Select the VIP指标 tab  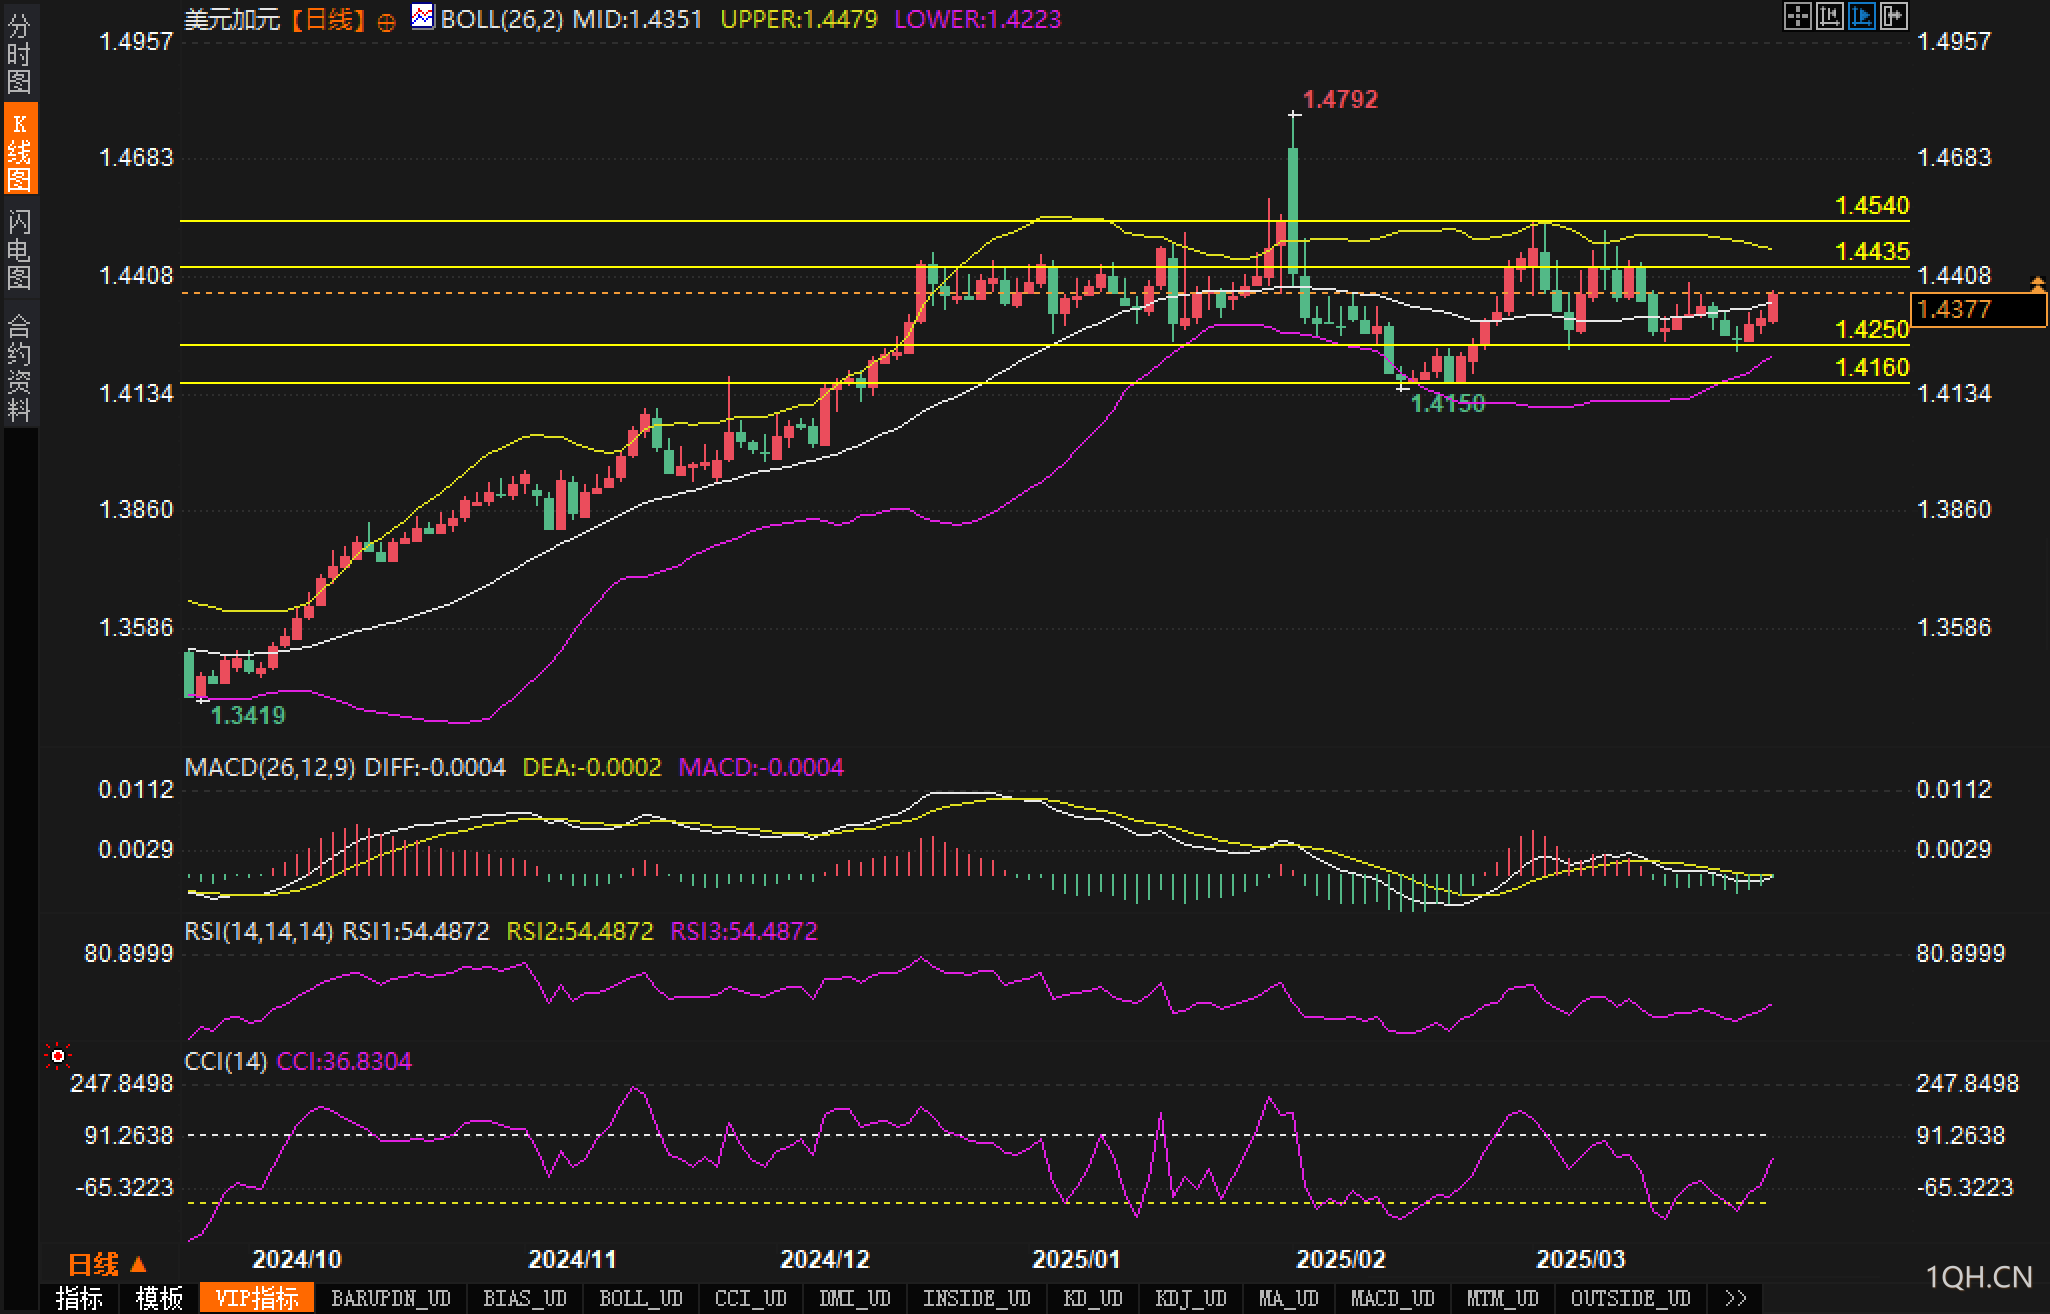[257, 1299]
